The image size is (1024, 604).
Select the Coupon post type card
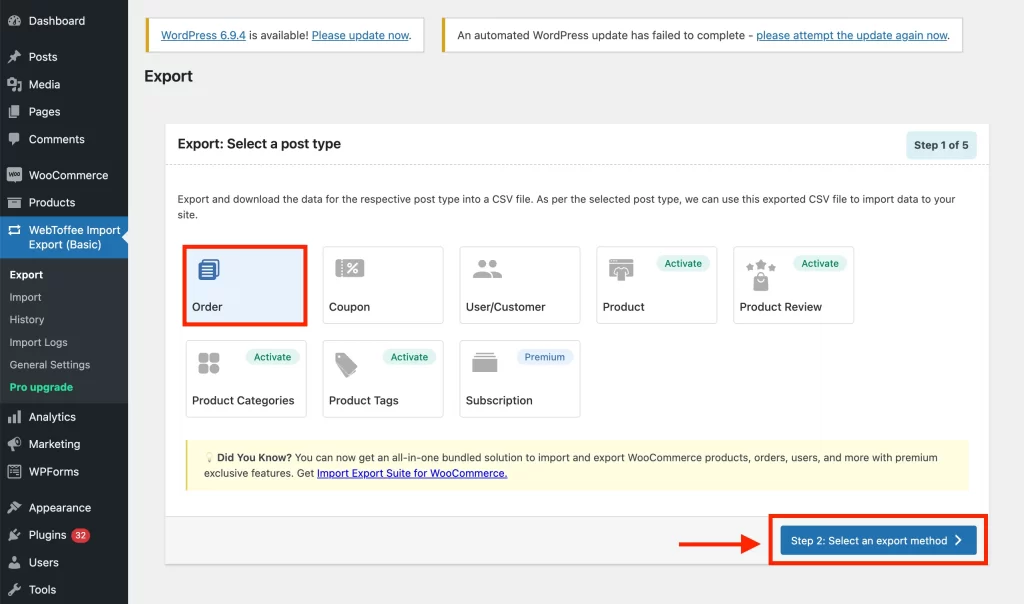pos(382,285)
